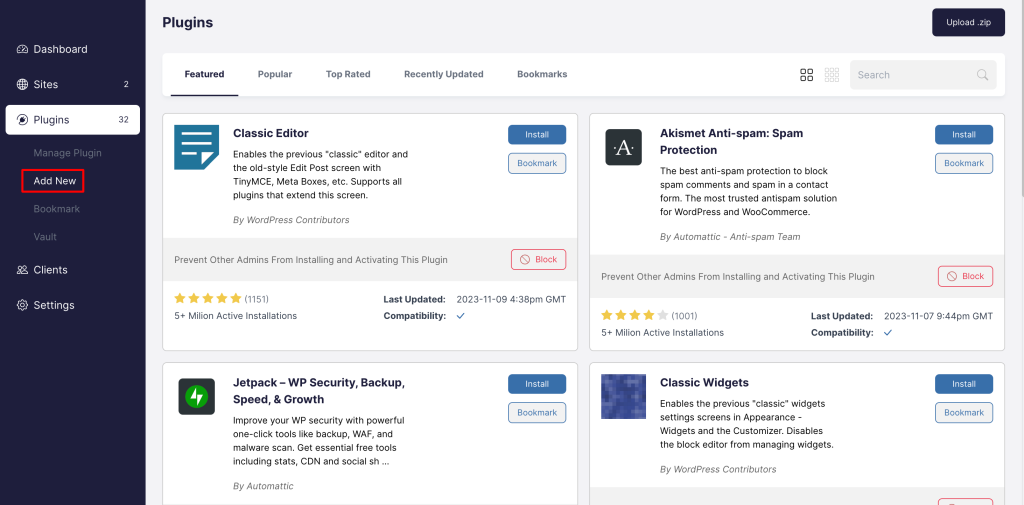Click the Settings gear icon
The image size is (1024, 505).
[x=22, y=305]
